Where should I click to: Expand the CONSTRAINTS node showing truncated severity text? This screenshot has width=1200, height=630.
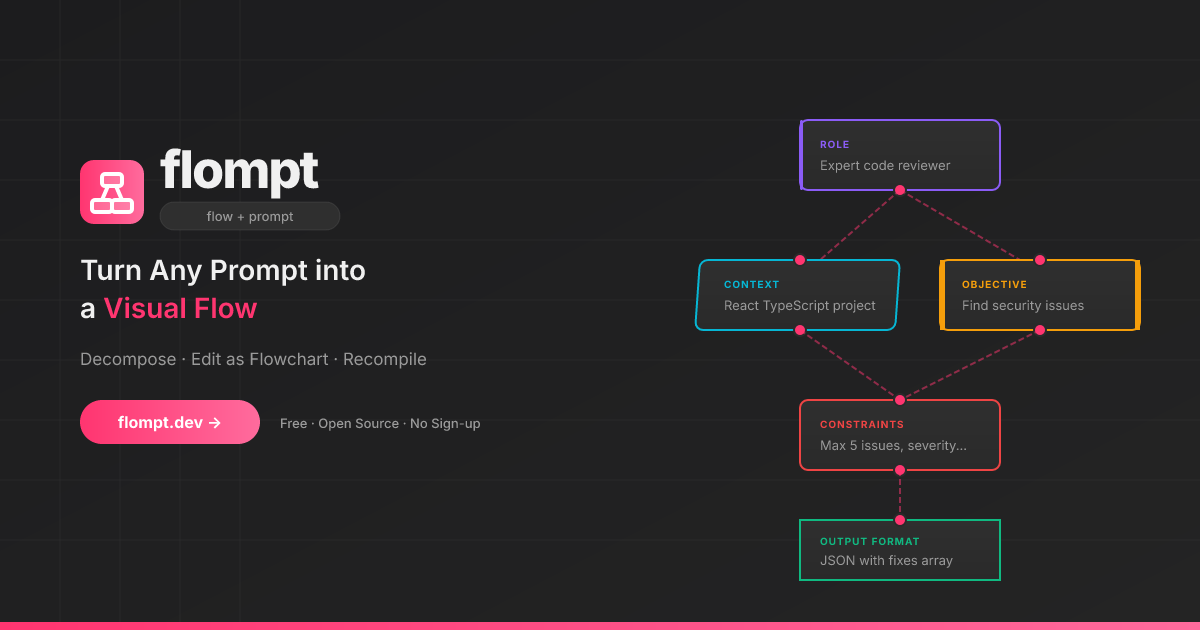coord(899,435)
